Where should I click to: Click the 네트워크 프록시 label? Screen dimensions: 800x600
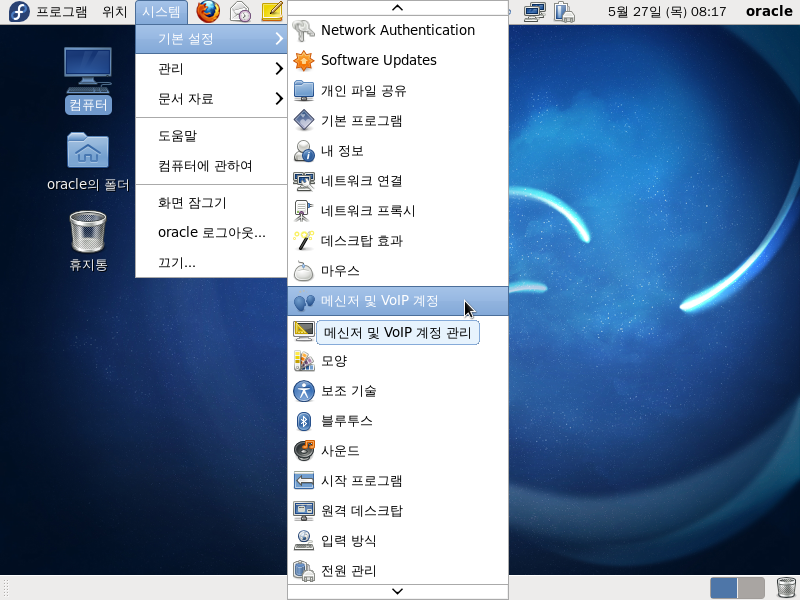[x=368, y=211]
